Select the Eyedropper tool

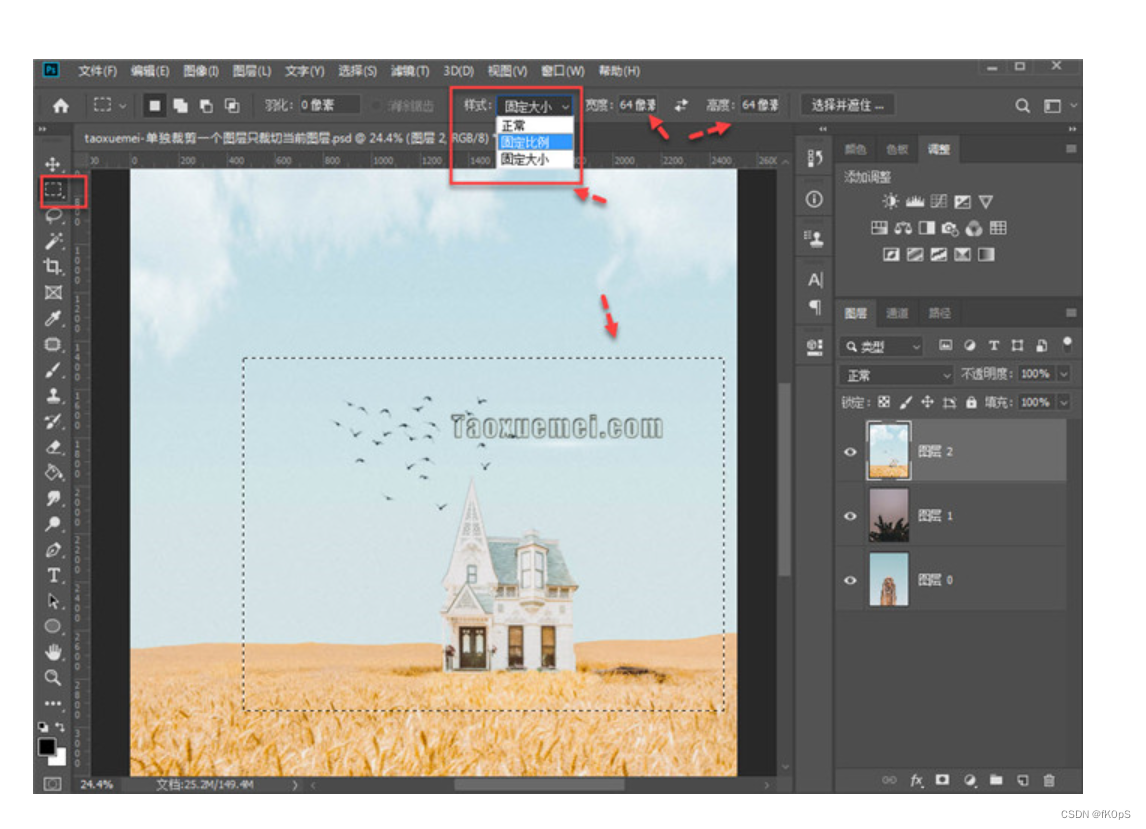(x=53, y=318)
